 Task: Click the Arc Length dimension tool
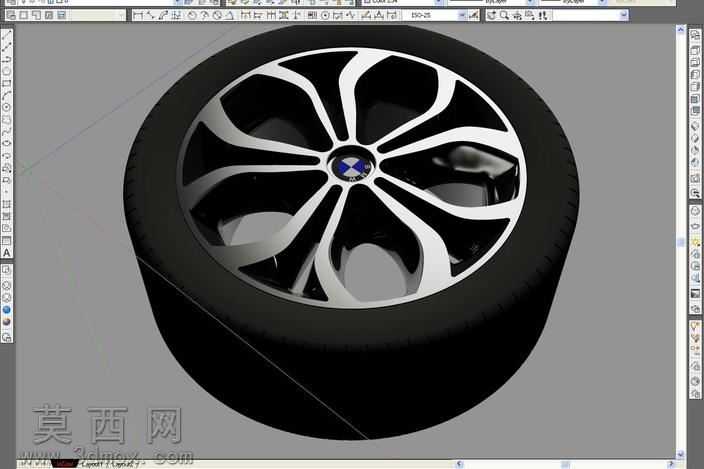[x=163, y=16]
